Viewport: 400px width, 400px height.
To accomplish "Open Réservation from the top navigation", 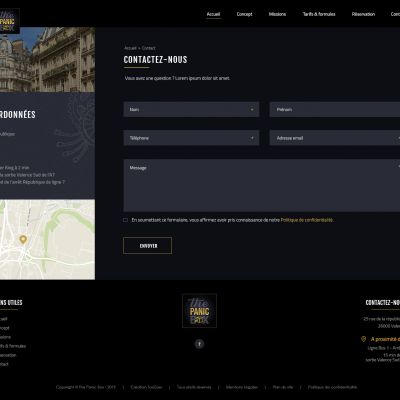I will click(363, 14).
